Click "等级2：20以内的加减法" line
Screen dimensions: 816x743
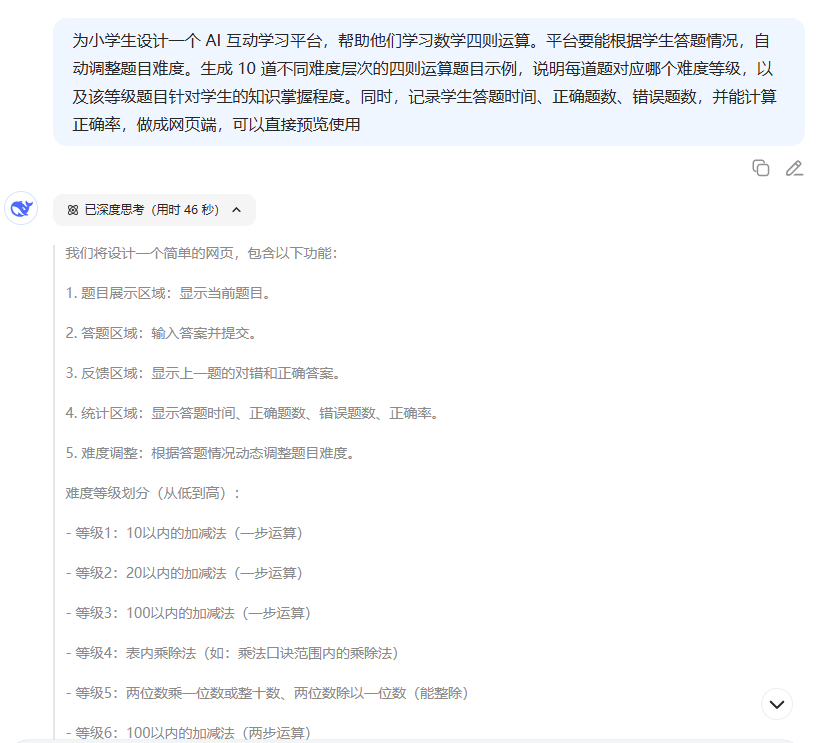pyautogui.click(x=184, y=573)
